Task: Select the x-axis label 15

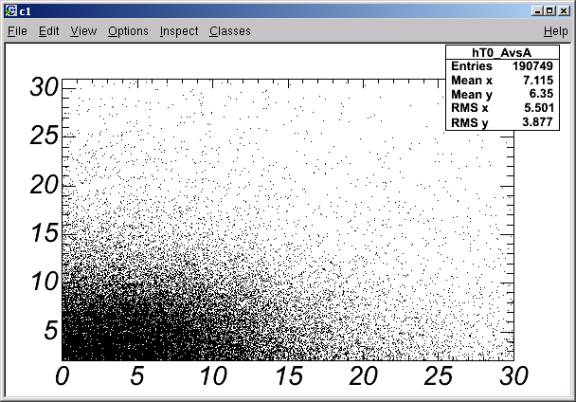Action: (x=289, y=376)
